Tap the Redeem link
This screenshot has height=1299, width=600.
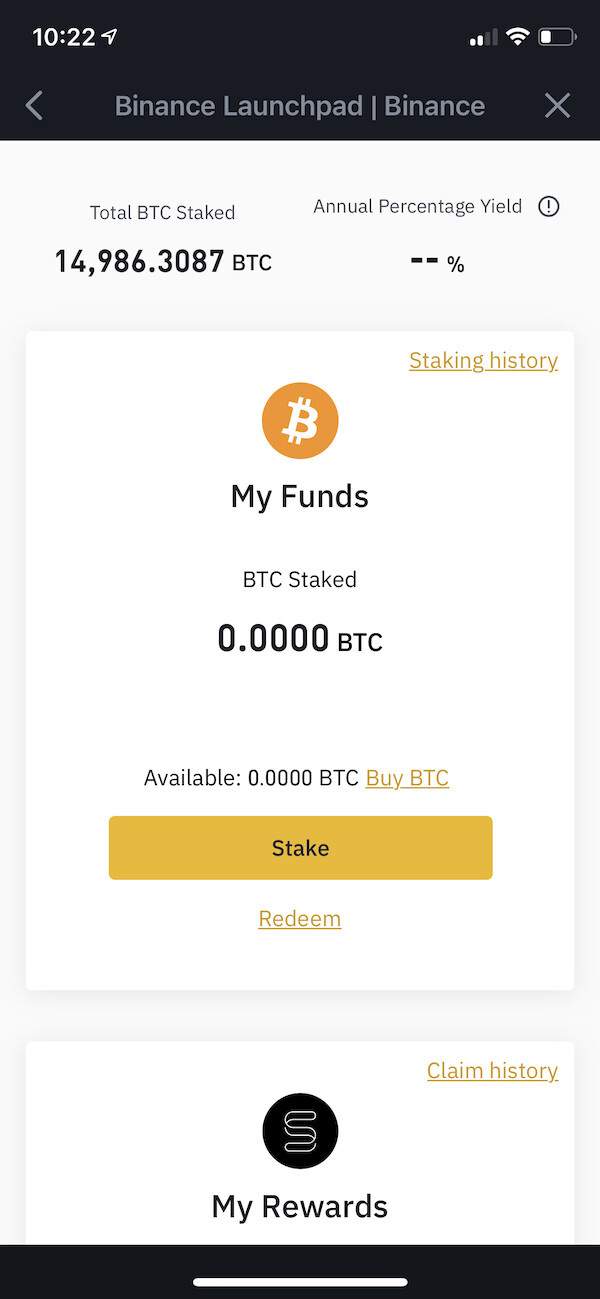click(300, 918)
